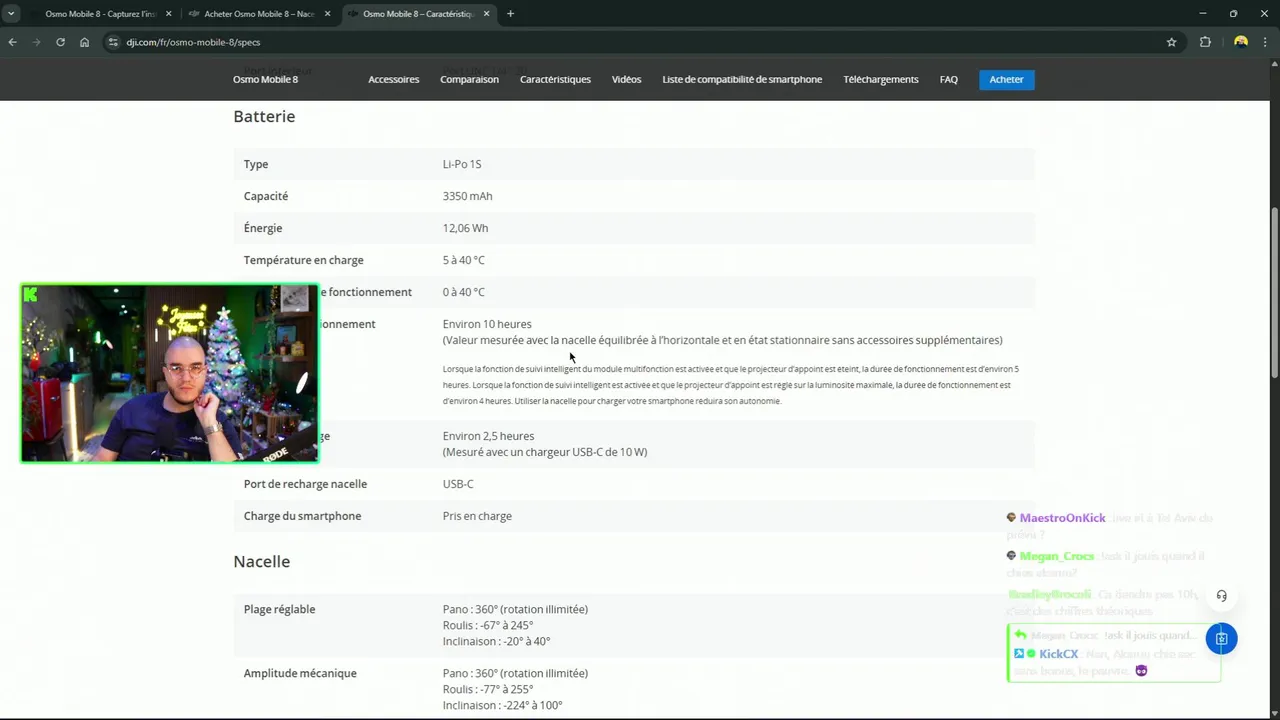Close the 'Acheter Osmo Mobile 8' tab
Viewport: 1280px width, 720px height.
(x=327, y=14)
